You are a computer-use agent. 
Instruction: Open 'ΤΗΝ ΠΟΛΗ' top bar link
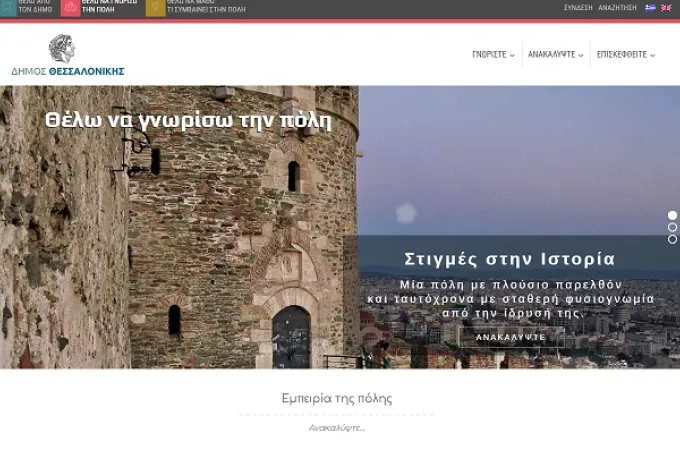pos(98,10)
